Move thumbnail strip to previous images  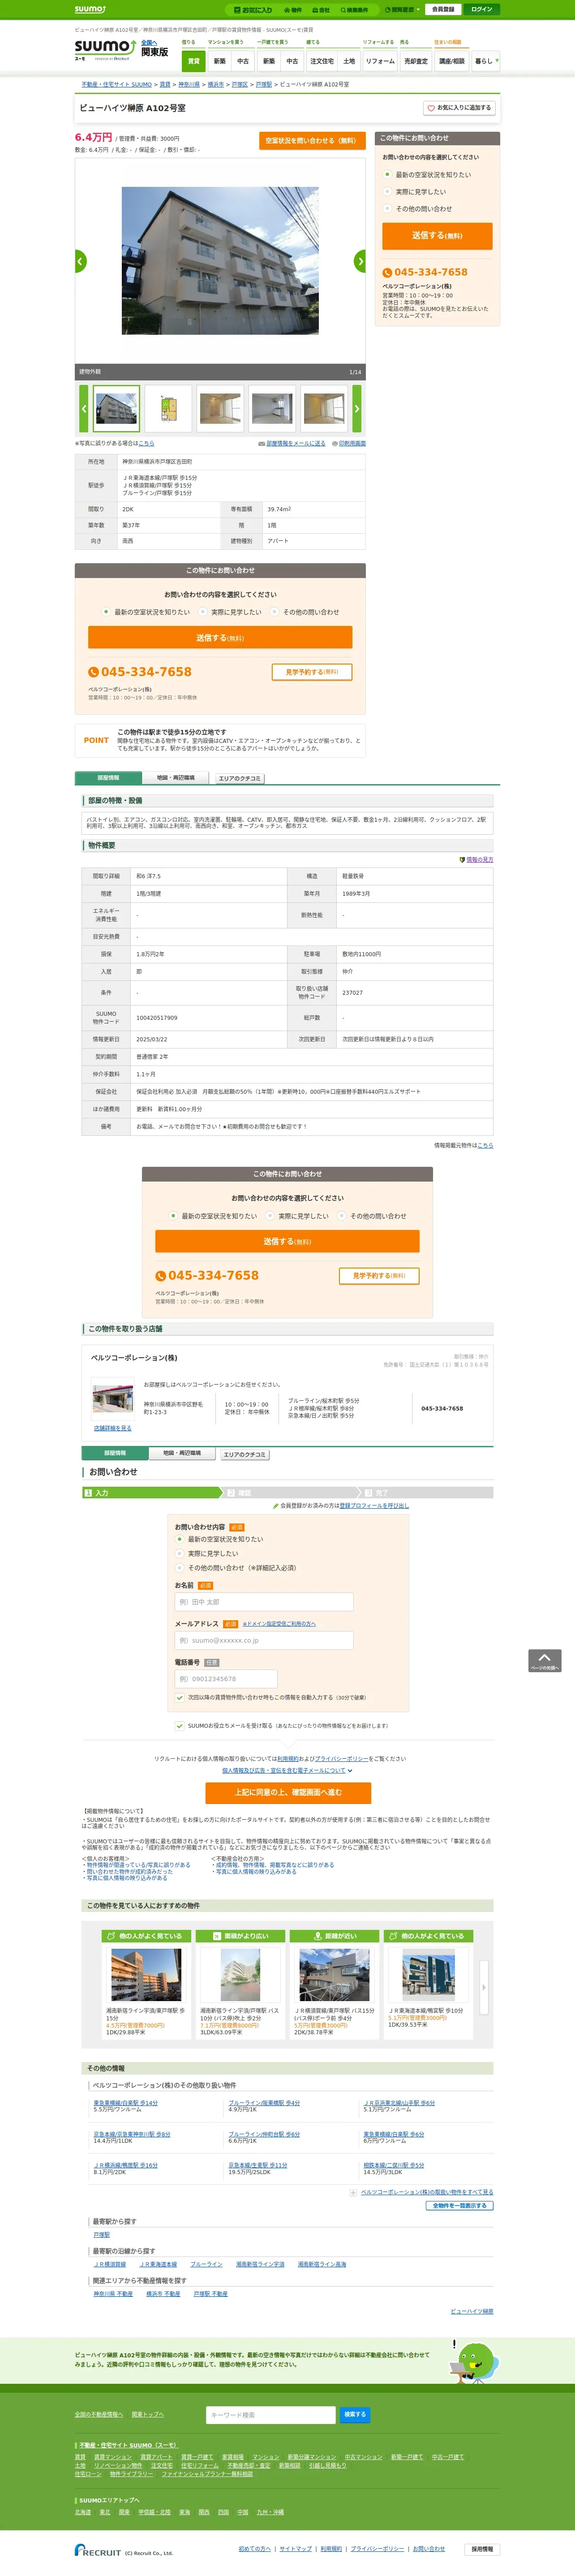coord(84,409)
